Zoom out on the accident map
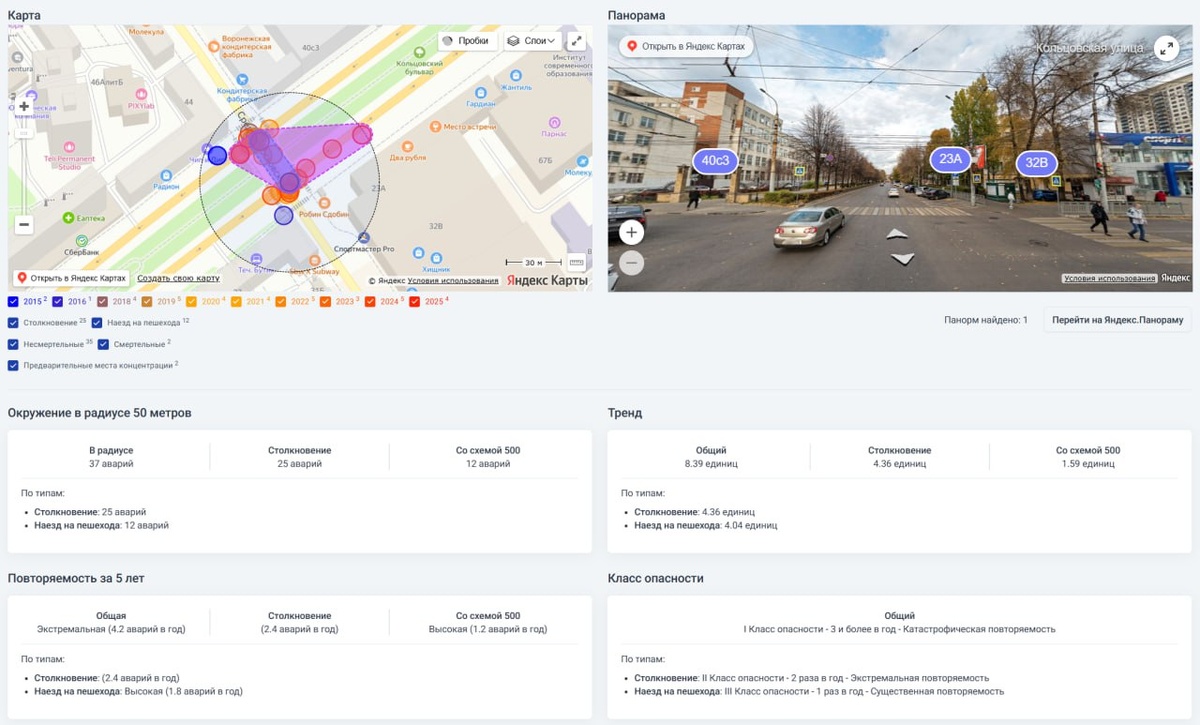The height and width of the screenshot is (725, 1200). 24,225
